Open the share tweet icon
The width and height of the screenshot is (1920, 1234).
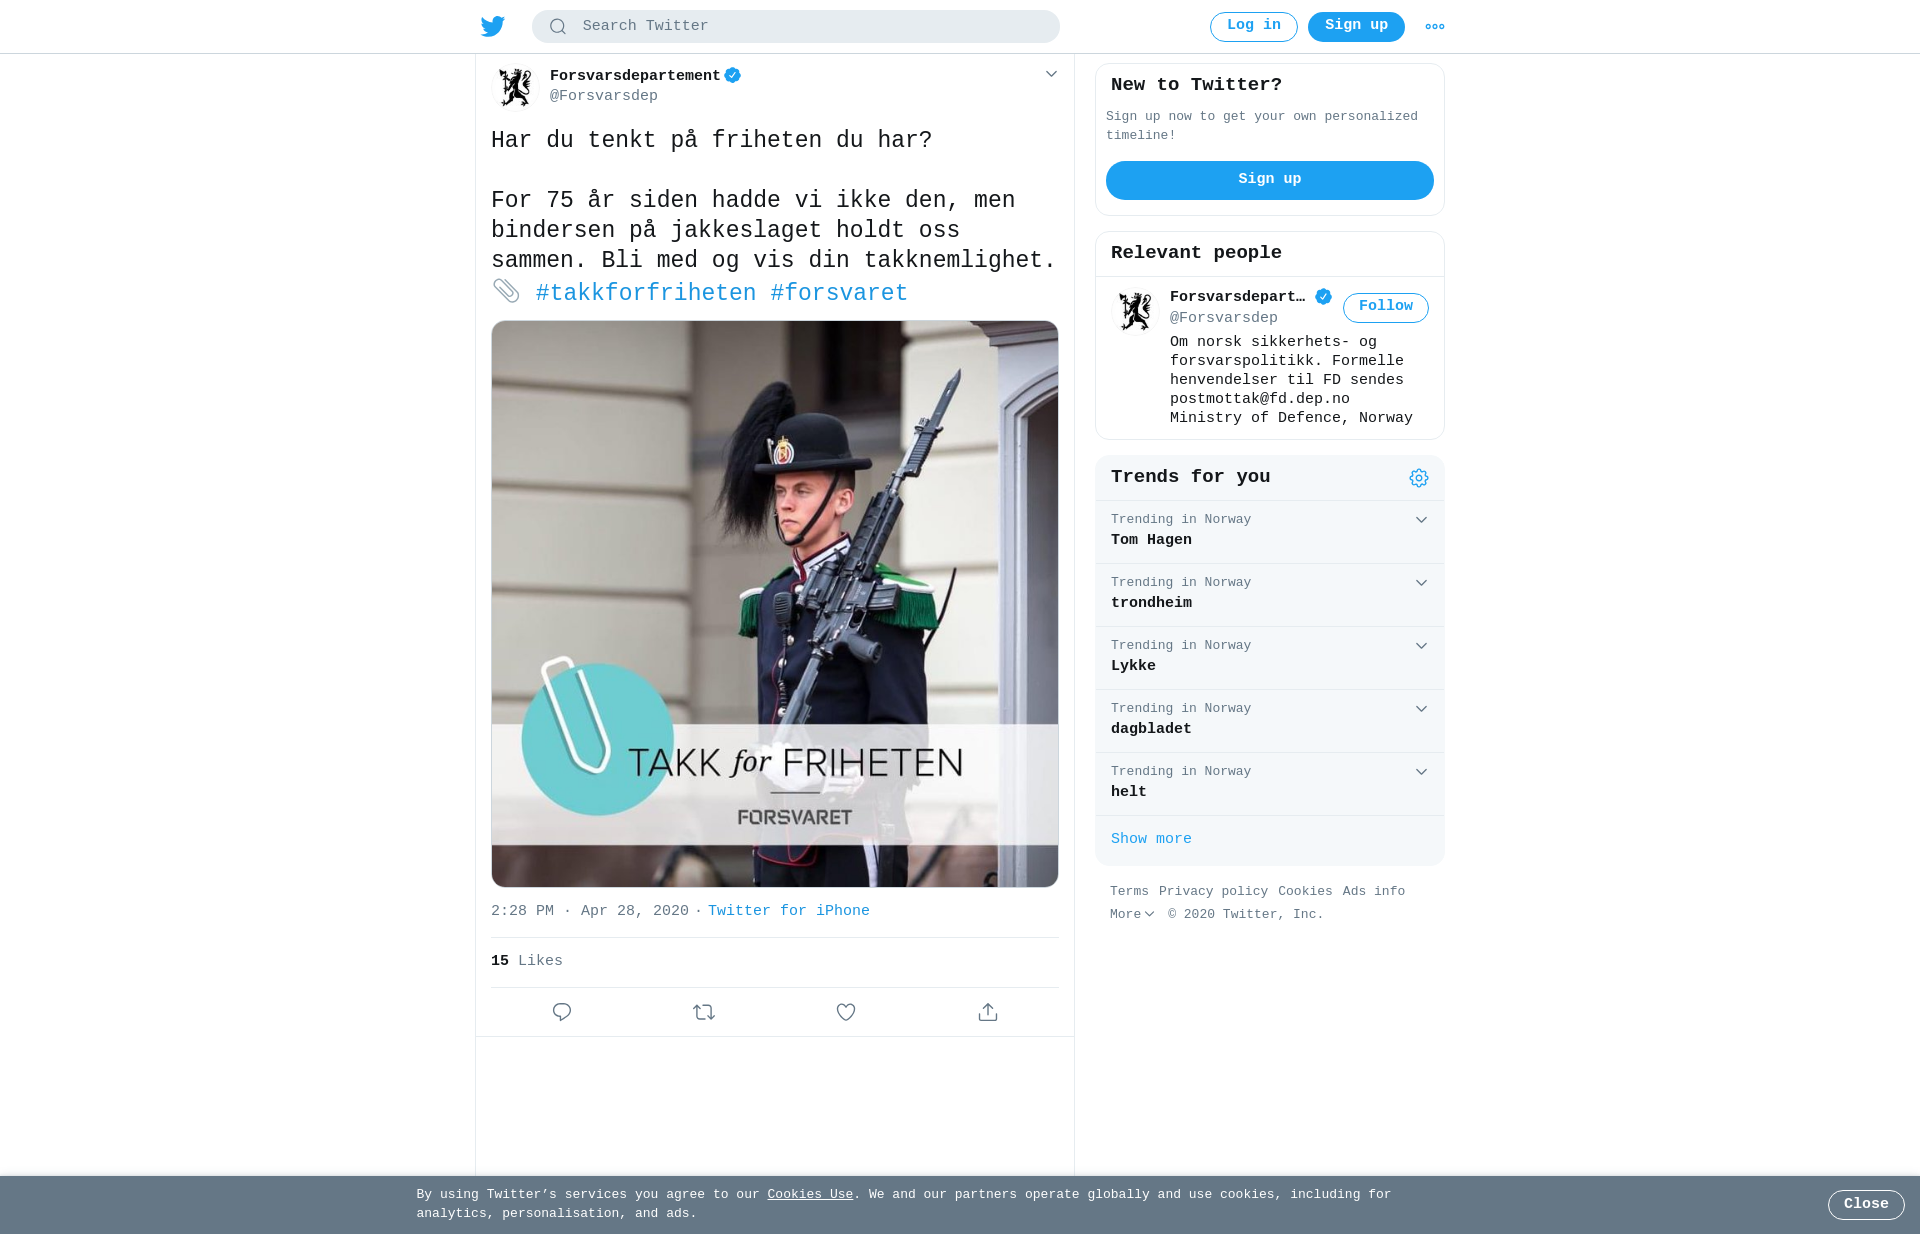[x=988, y=1012]
